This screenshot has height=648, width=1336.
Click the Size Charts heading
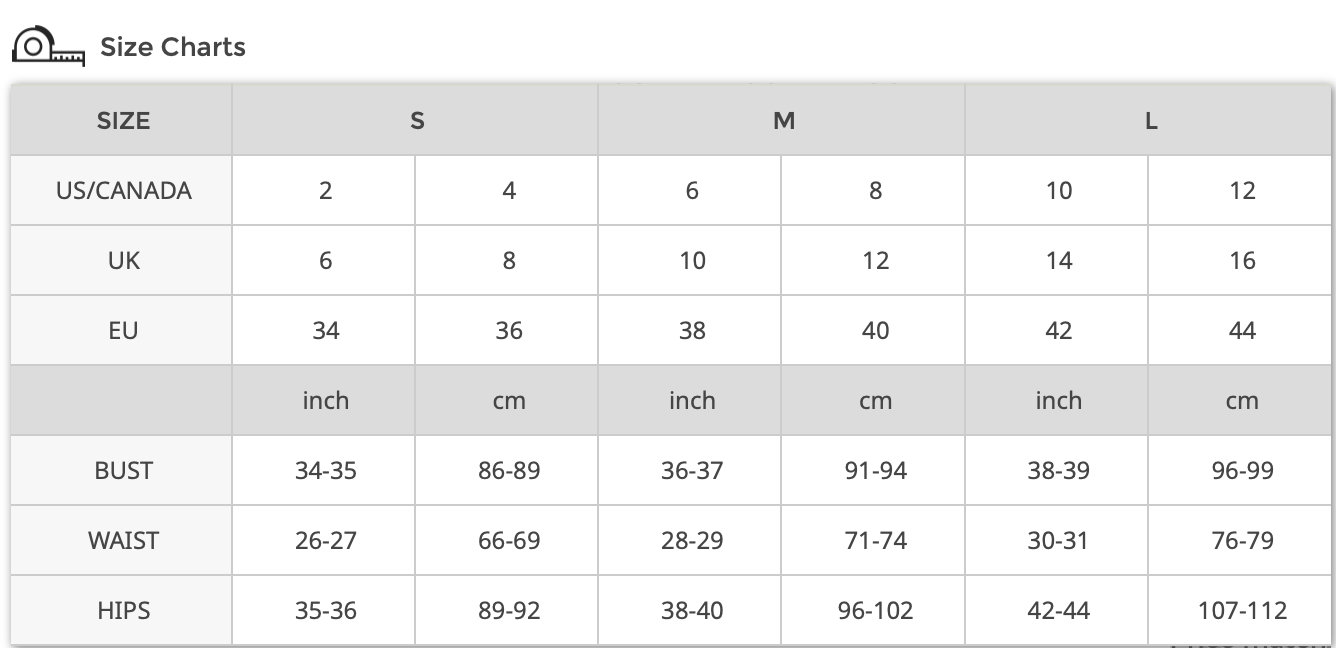pyautogui.click(x=172, y=47)
